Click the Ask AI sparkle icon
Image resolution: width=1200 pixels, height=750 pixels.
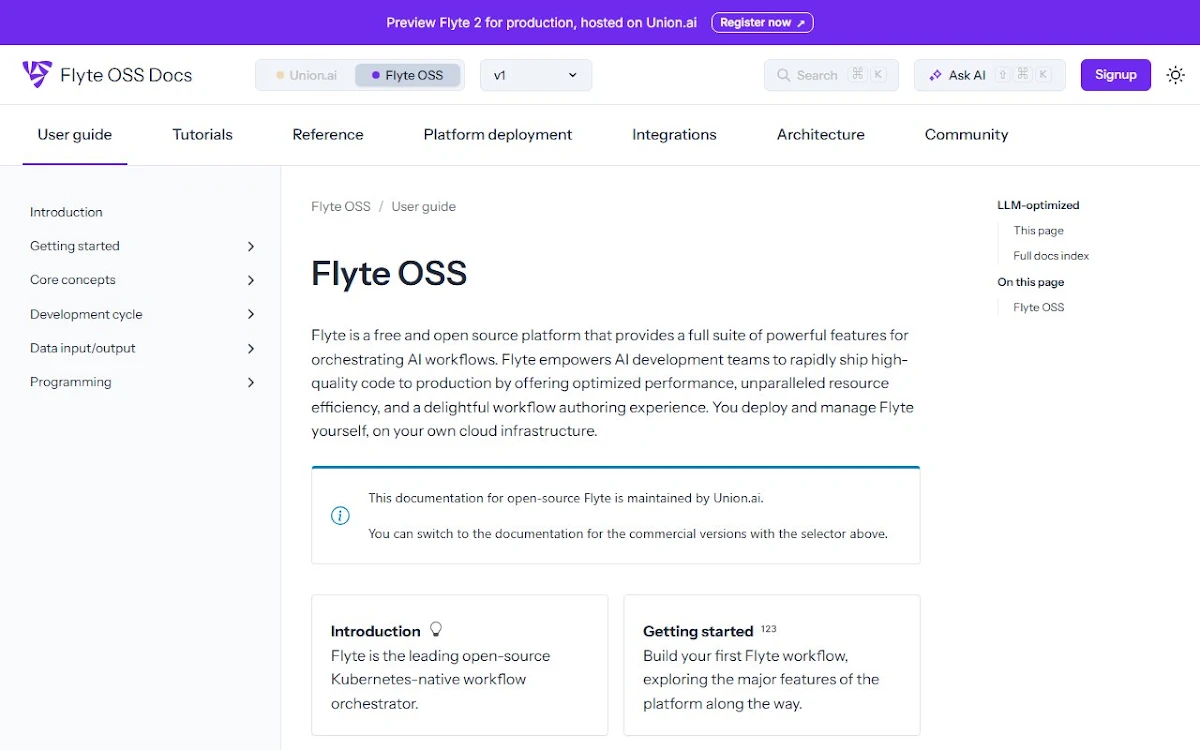935,75
